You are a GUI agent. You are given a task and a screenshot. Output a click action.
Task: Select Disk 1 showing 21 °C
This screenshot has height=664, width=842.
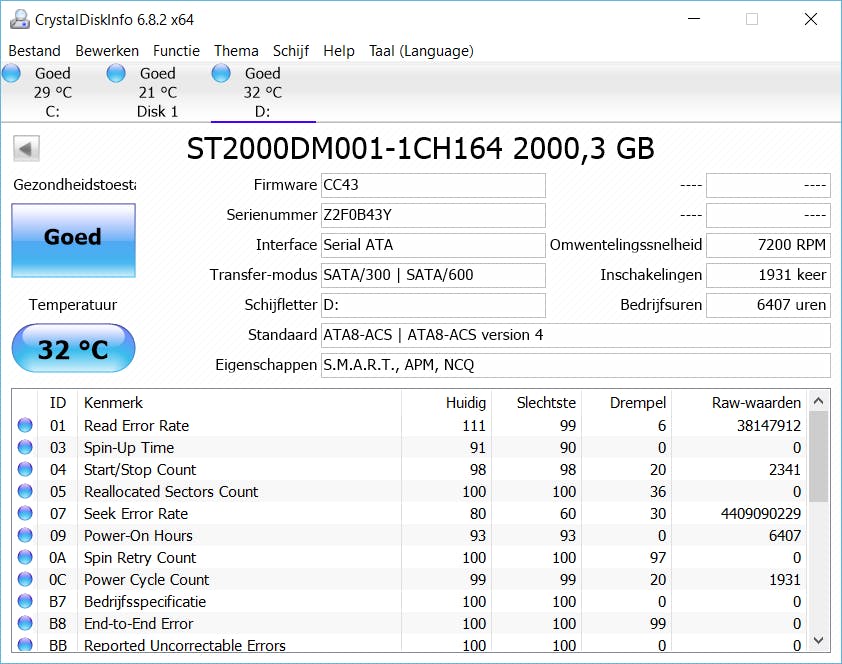point(115,72)
